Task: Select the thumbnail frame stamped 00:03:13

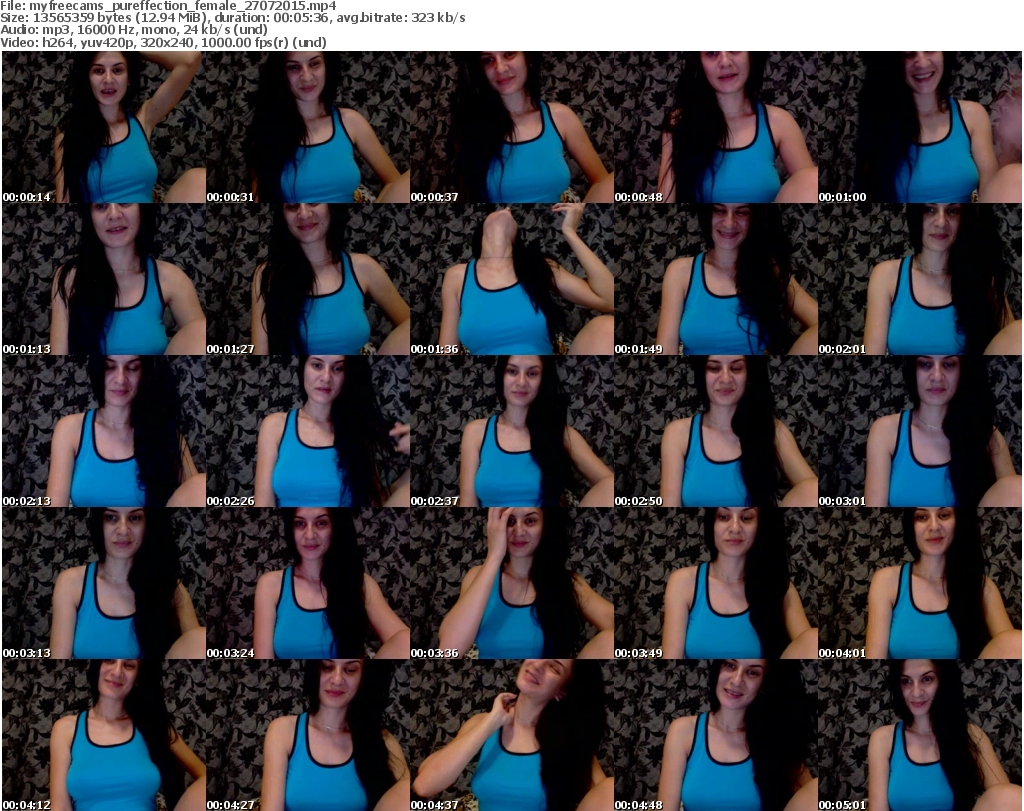Action: click(x=104, y=583)
